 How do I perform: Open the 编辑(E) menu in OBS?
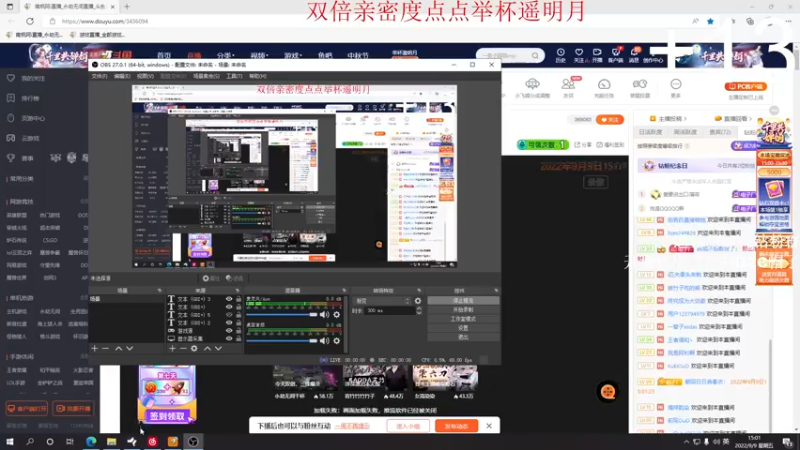(x=122, y=76)
